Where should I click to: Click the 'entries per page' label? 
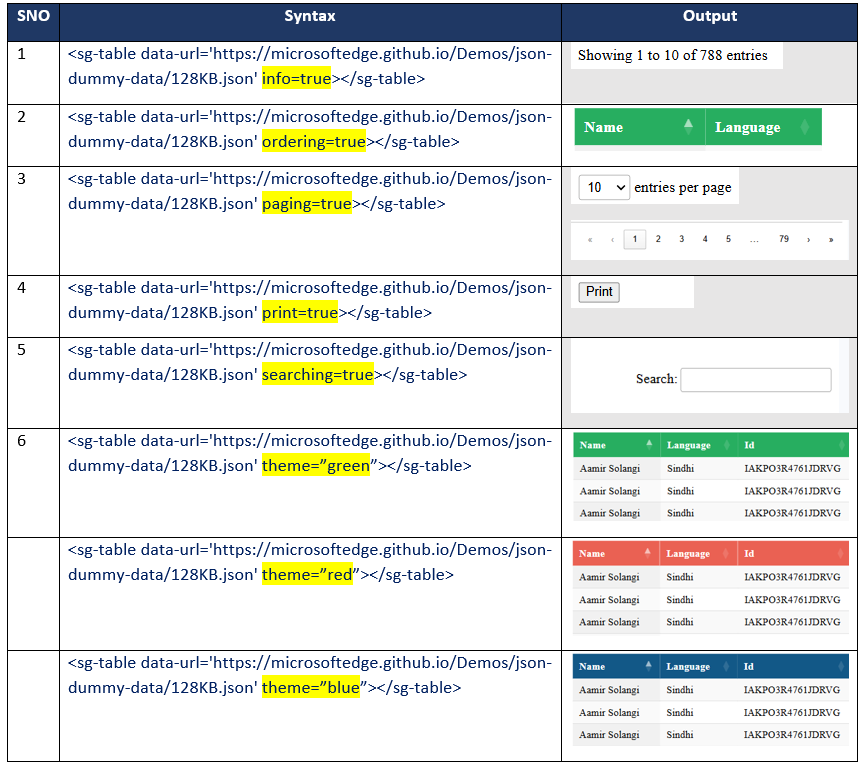point(683,188)
